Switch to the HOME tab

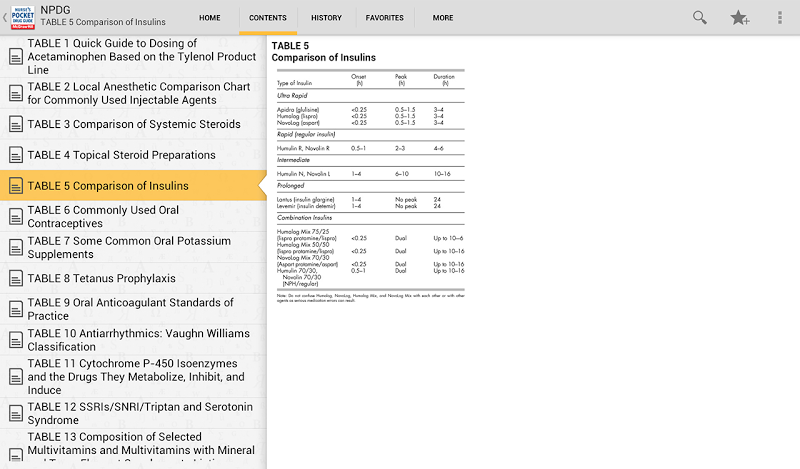coord(210,18)
